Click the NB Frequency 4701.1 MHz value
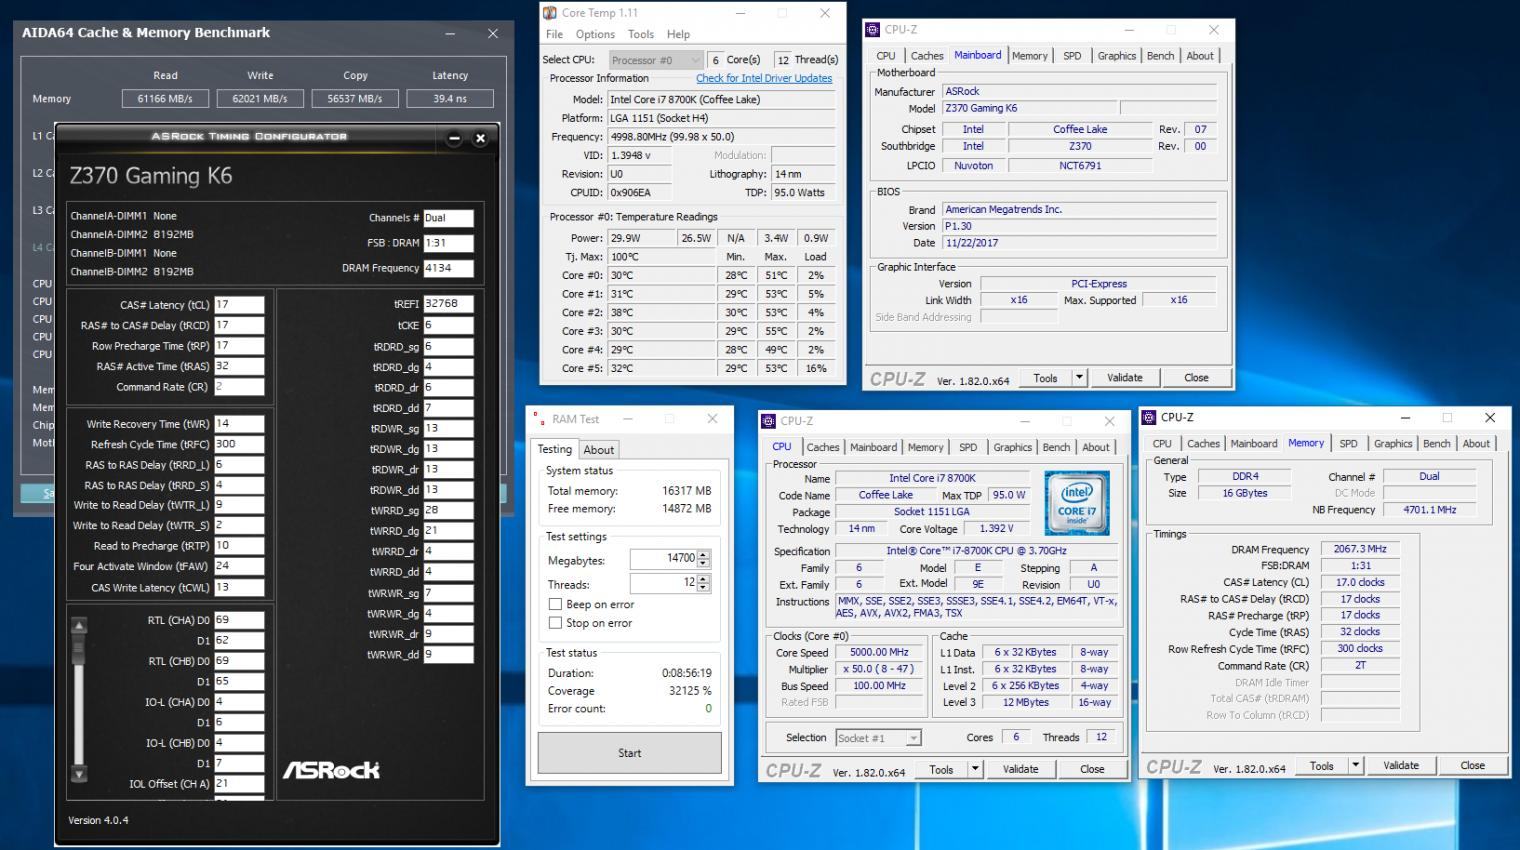 [x=1430, y=510]
